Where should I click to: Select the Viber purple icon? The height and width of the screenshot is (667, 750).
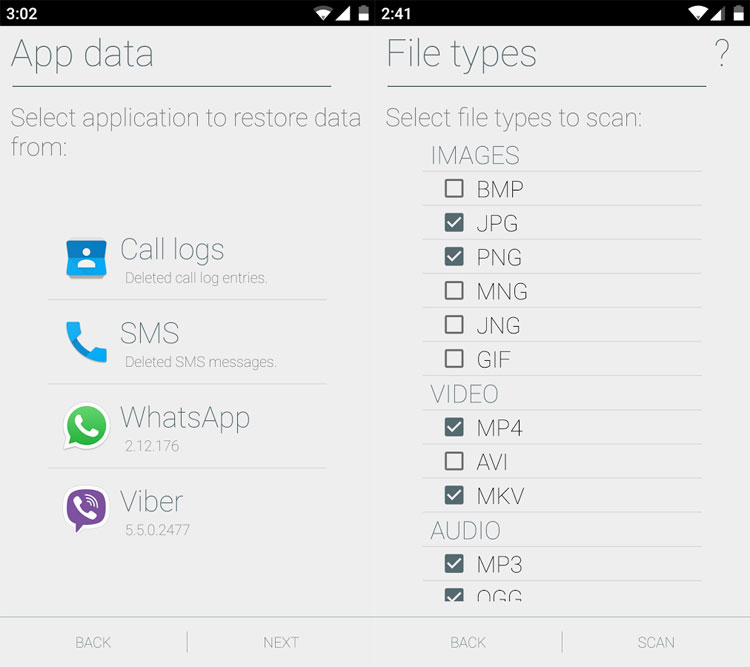tap(86, 509)
